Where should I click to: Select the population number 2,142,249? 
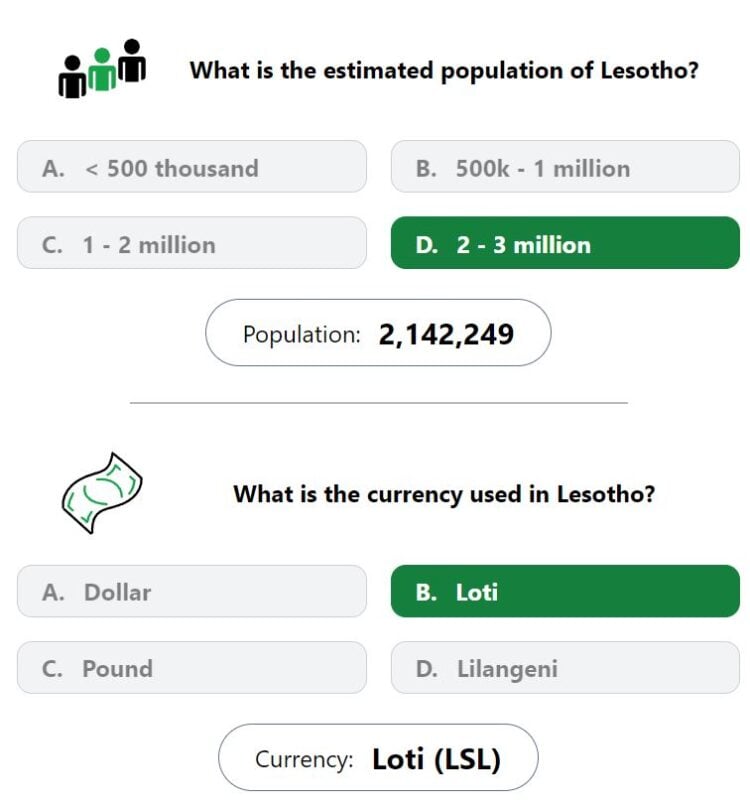(446, 335)
